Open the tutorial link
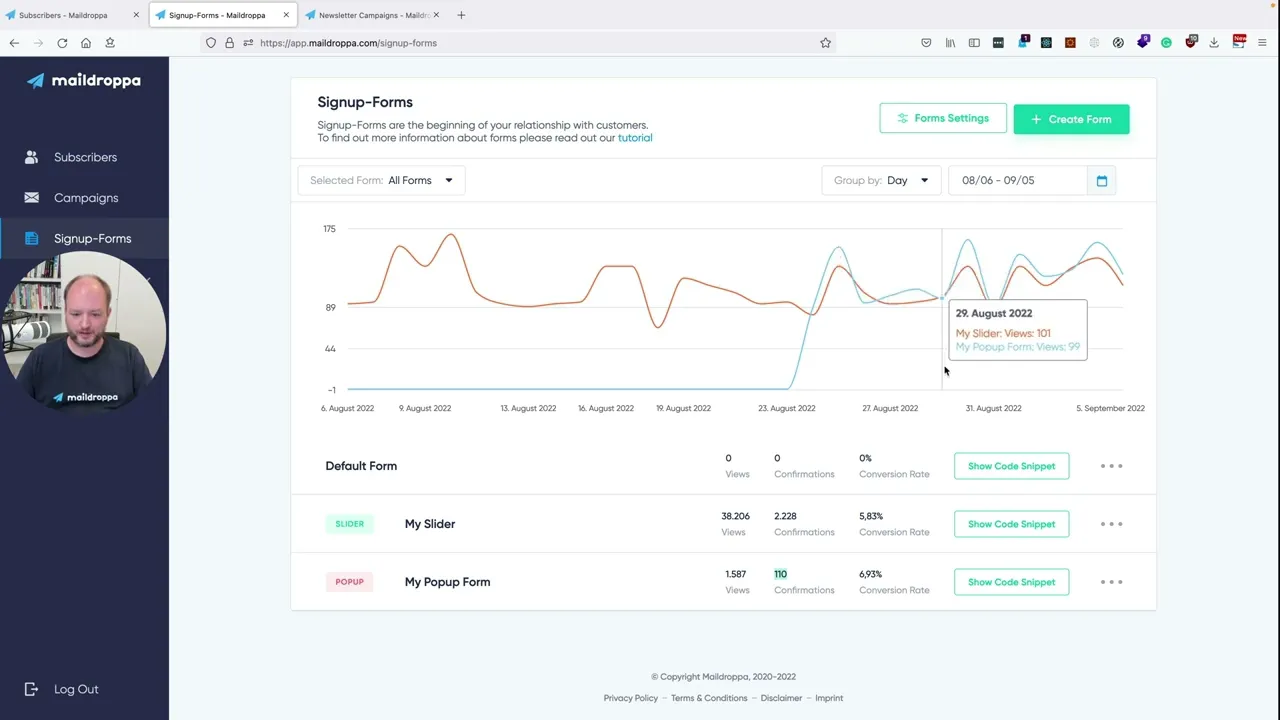This screenshot has width=1280, height=720. coord(635,138)
